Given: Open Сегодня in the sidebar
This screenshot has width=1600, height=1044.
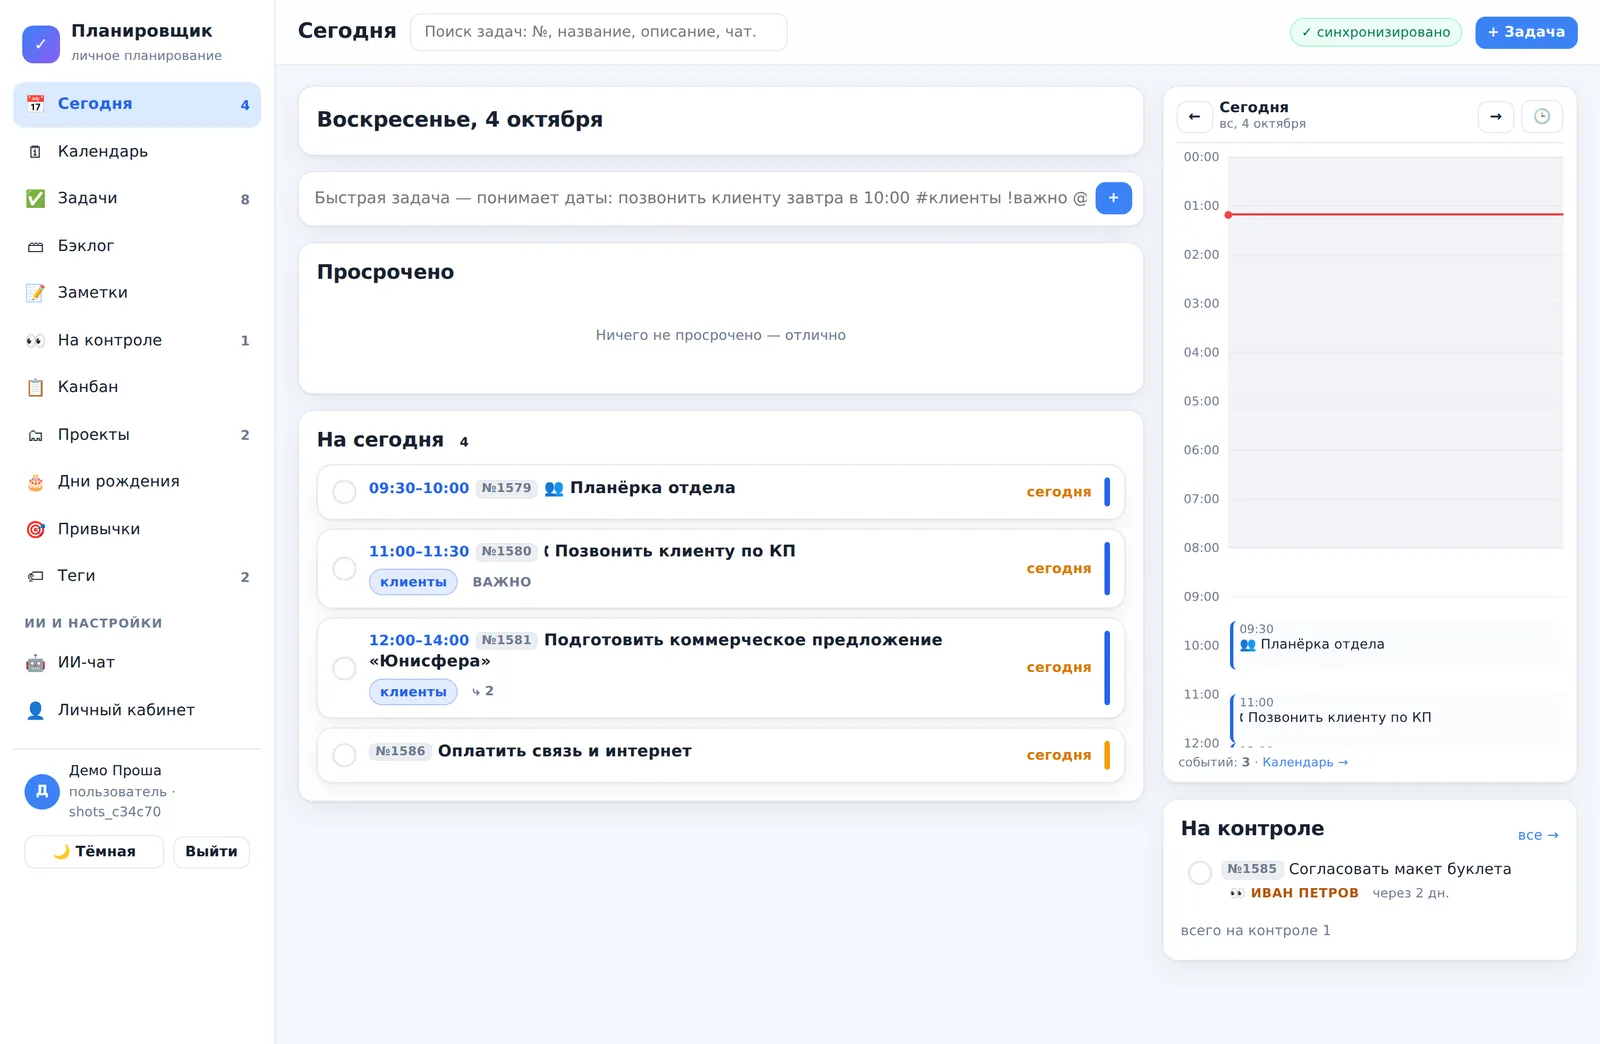Looking at the screenshot, I should pos(137,104).
